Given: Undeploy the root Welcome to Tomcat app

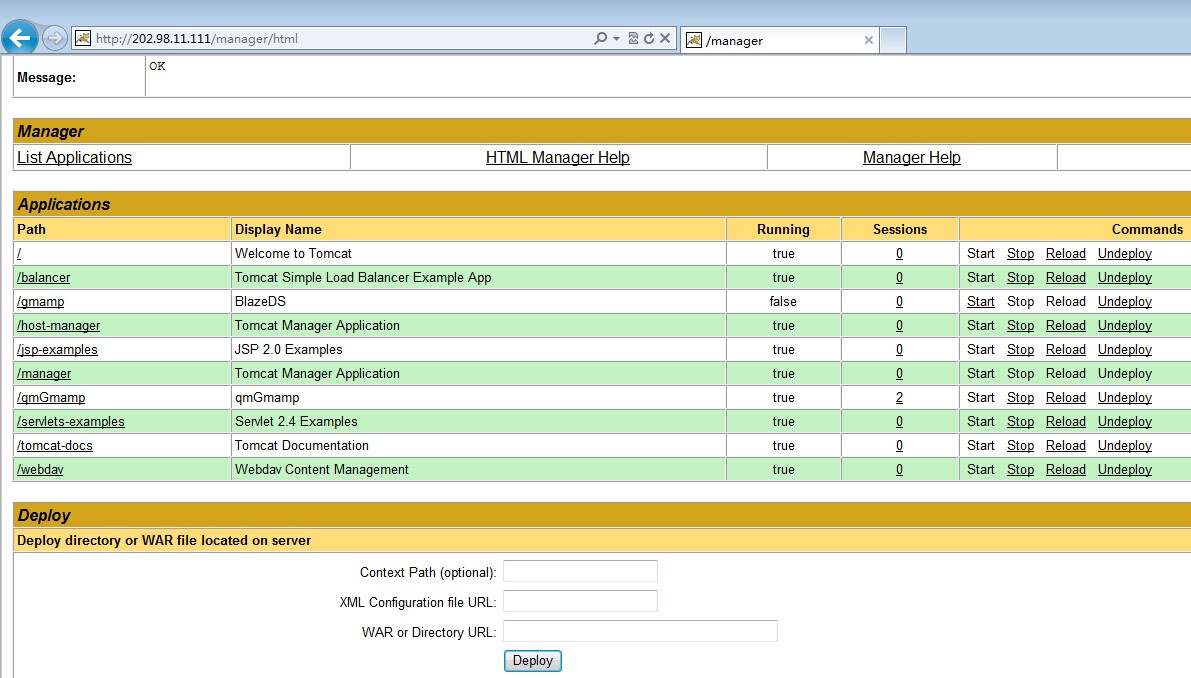Looking at the screenshot, I should (x=1125, y=254).
